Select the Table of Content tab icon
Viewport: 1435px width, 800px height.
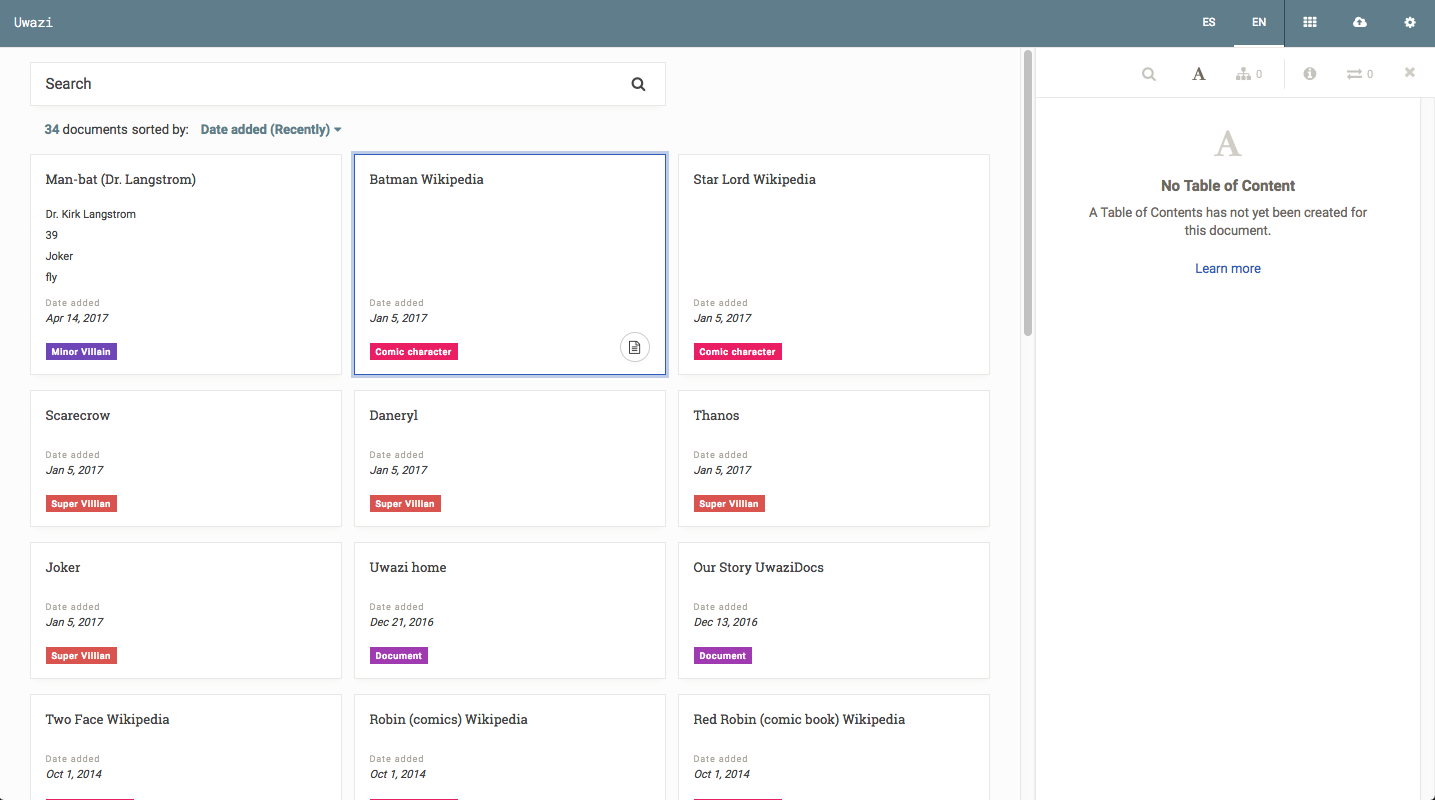point(1198,74)
